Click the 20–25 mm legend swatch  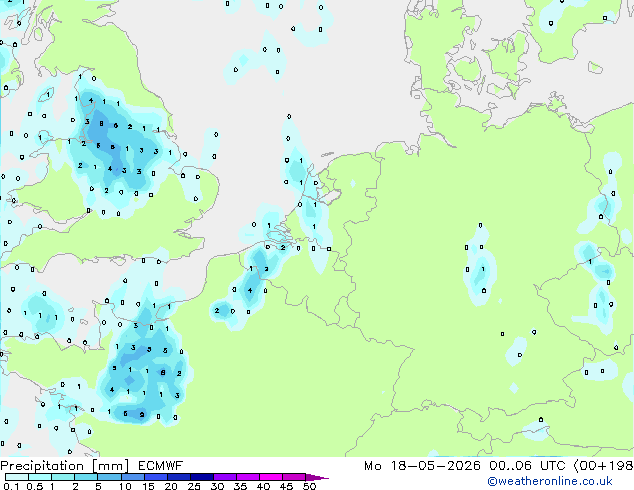179,477
